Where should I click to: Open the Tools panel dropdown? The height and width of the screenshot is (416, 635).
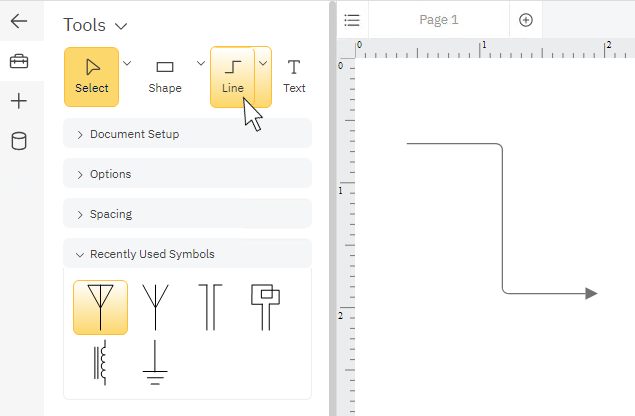click(121, 25)
